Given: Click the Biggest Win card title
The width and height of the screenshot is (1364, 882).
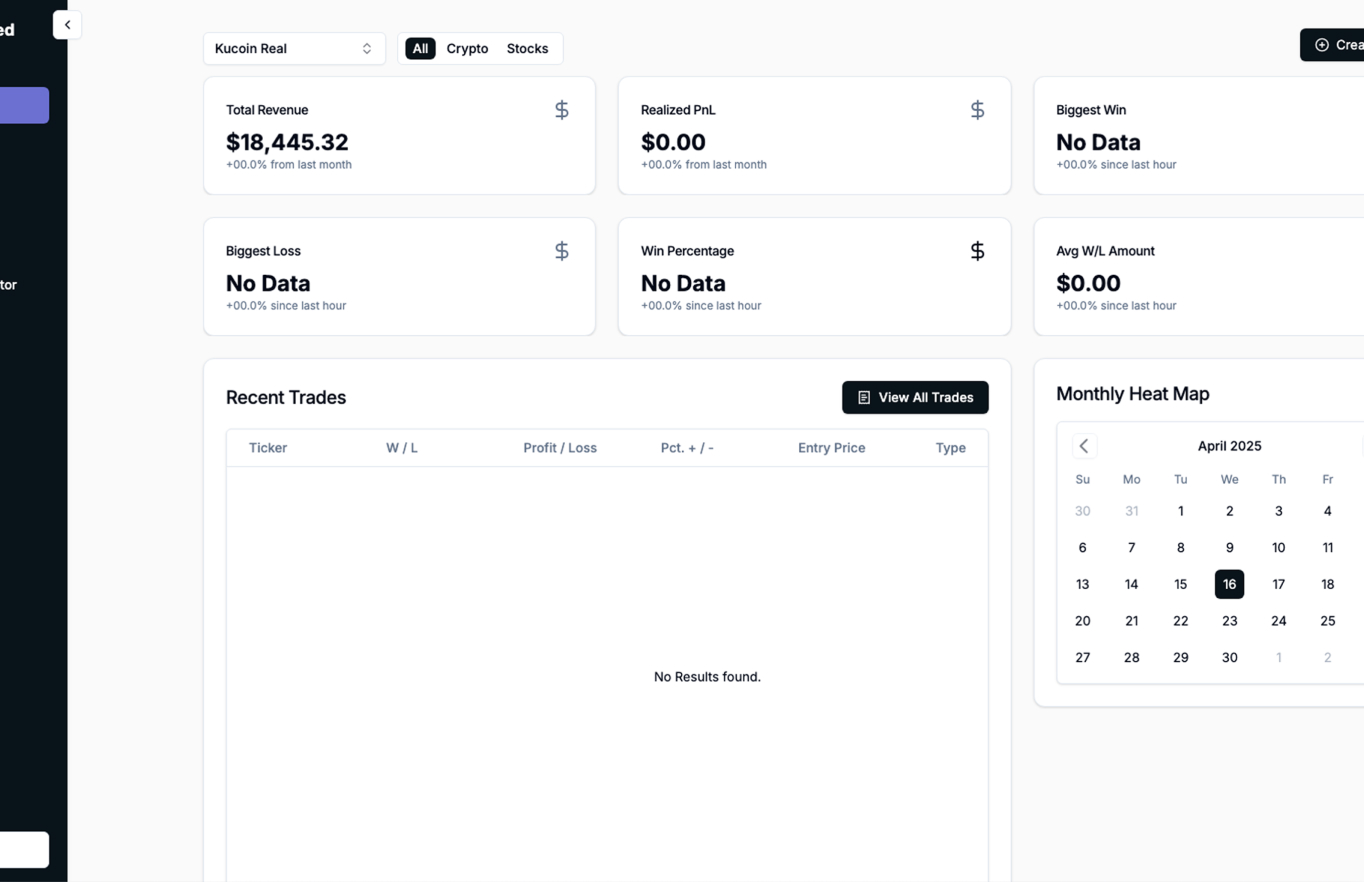Looking at the screenshot, I should 1091,110.
